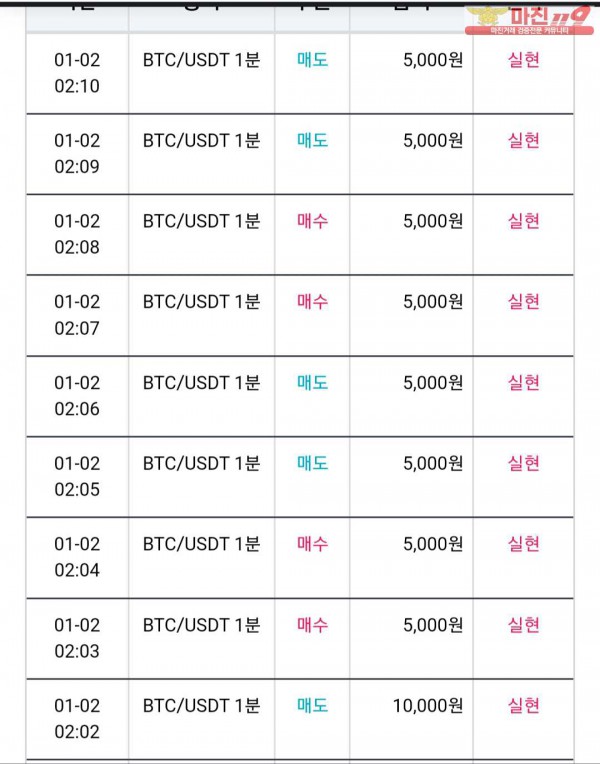Click 매수 label in the 02:08 trade row
This screenshot has width=600, height=764.
[312, 222]
